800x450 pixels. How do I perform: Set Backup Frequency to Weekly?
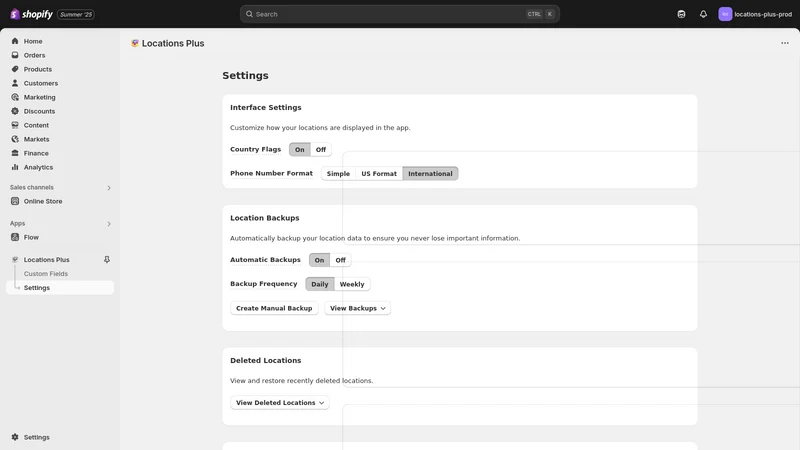pyautogui.click(x=352, y=284)
